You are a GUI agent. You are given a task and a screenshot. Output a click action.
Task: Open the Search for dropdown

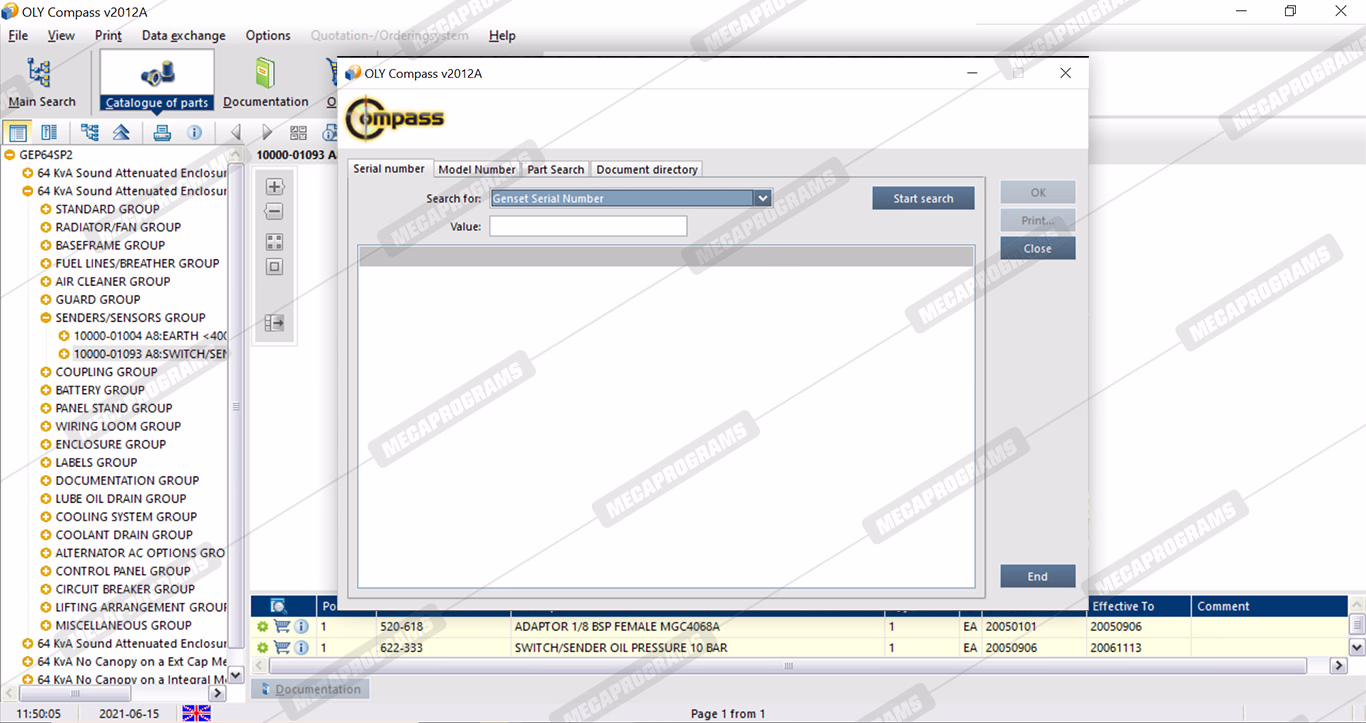point(763,198)
